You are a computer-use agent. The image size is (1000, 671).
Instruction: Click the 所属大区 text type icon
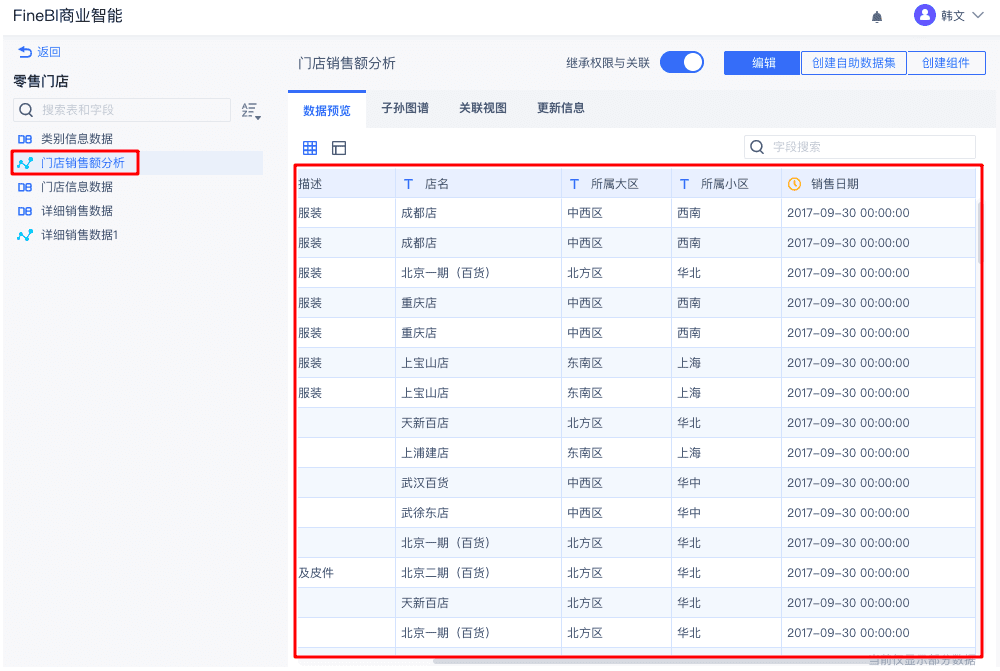pos(574,184)
